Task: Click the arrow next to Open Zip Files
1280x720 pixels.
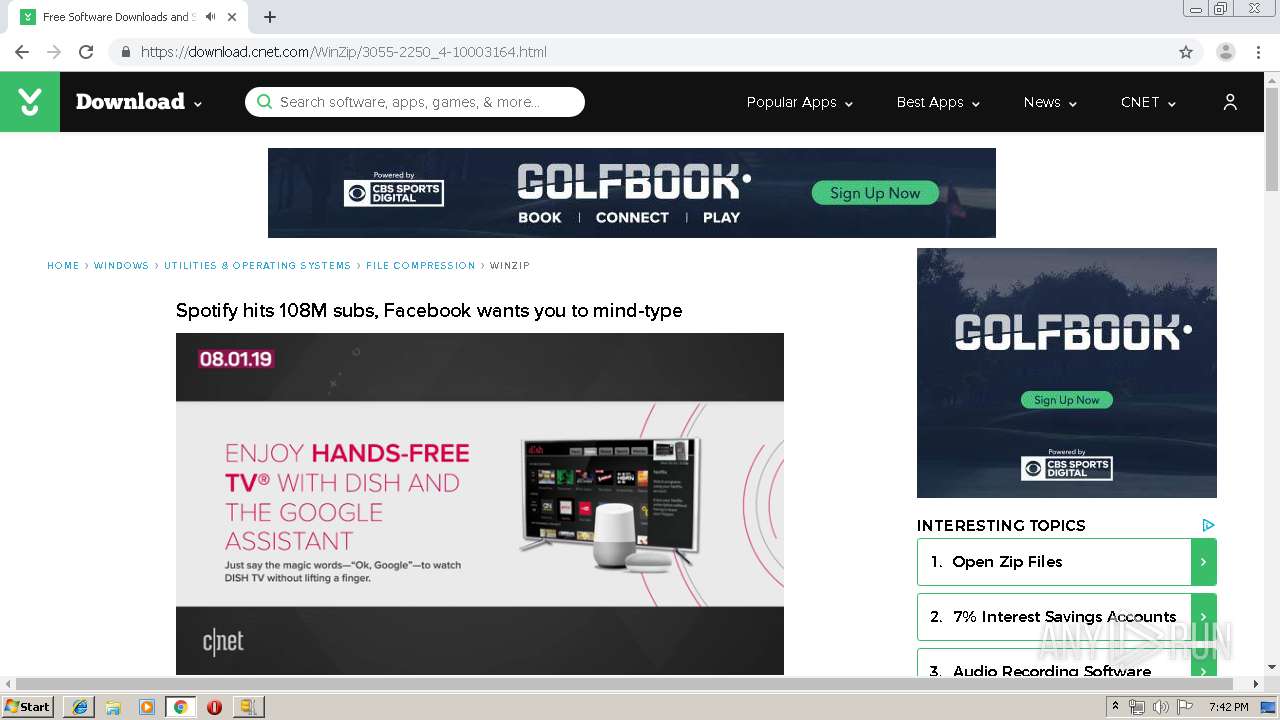Action: click(1203, 562)
